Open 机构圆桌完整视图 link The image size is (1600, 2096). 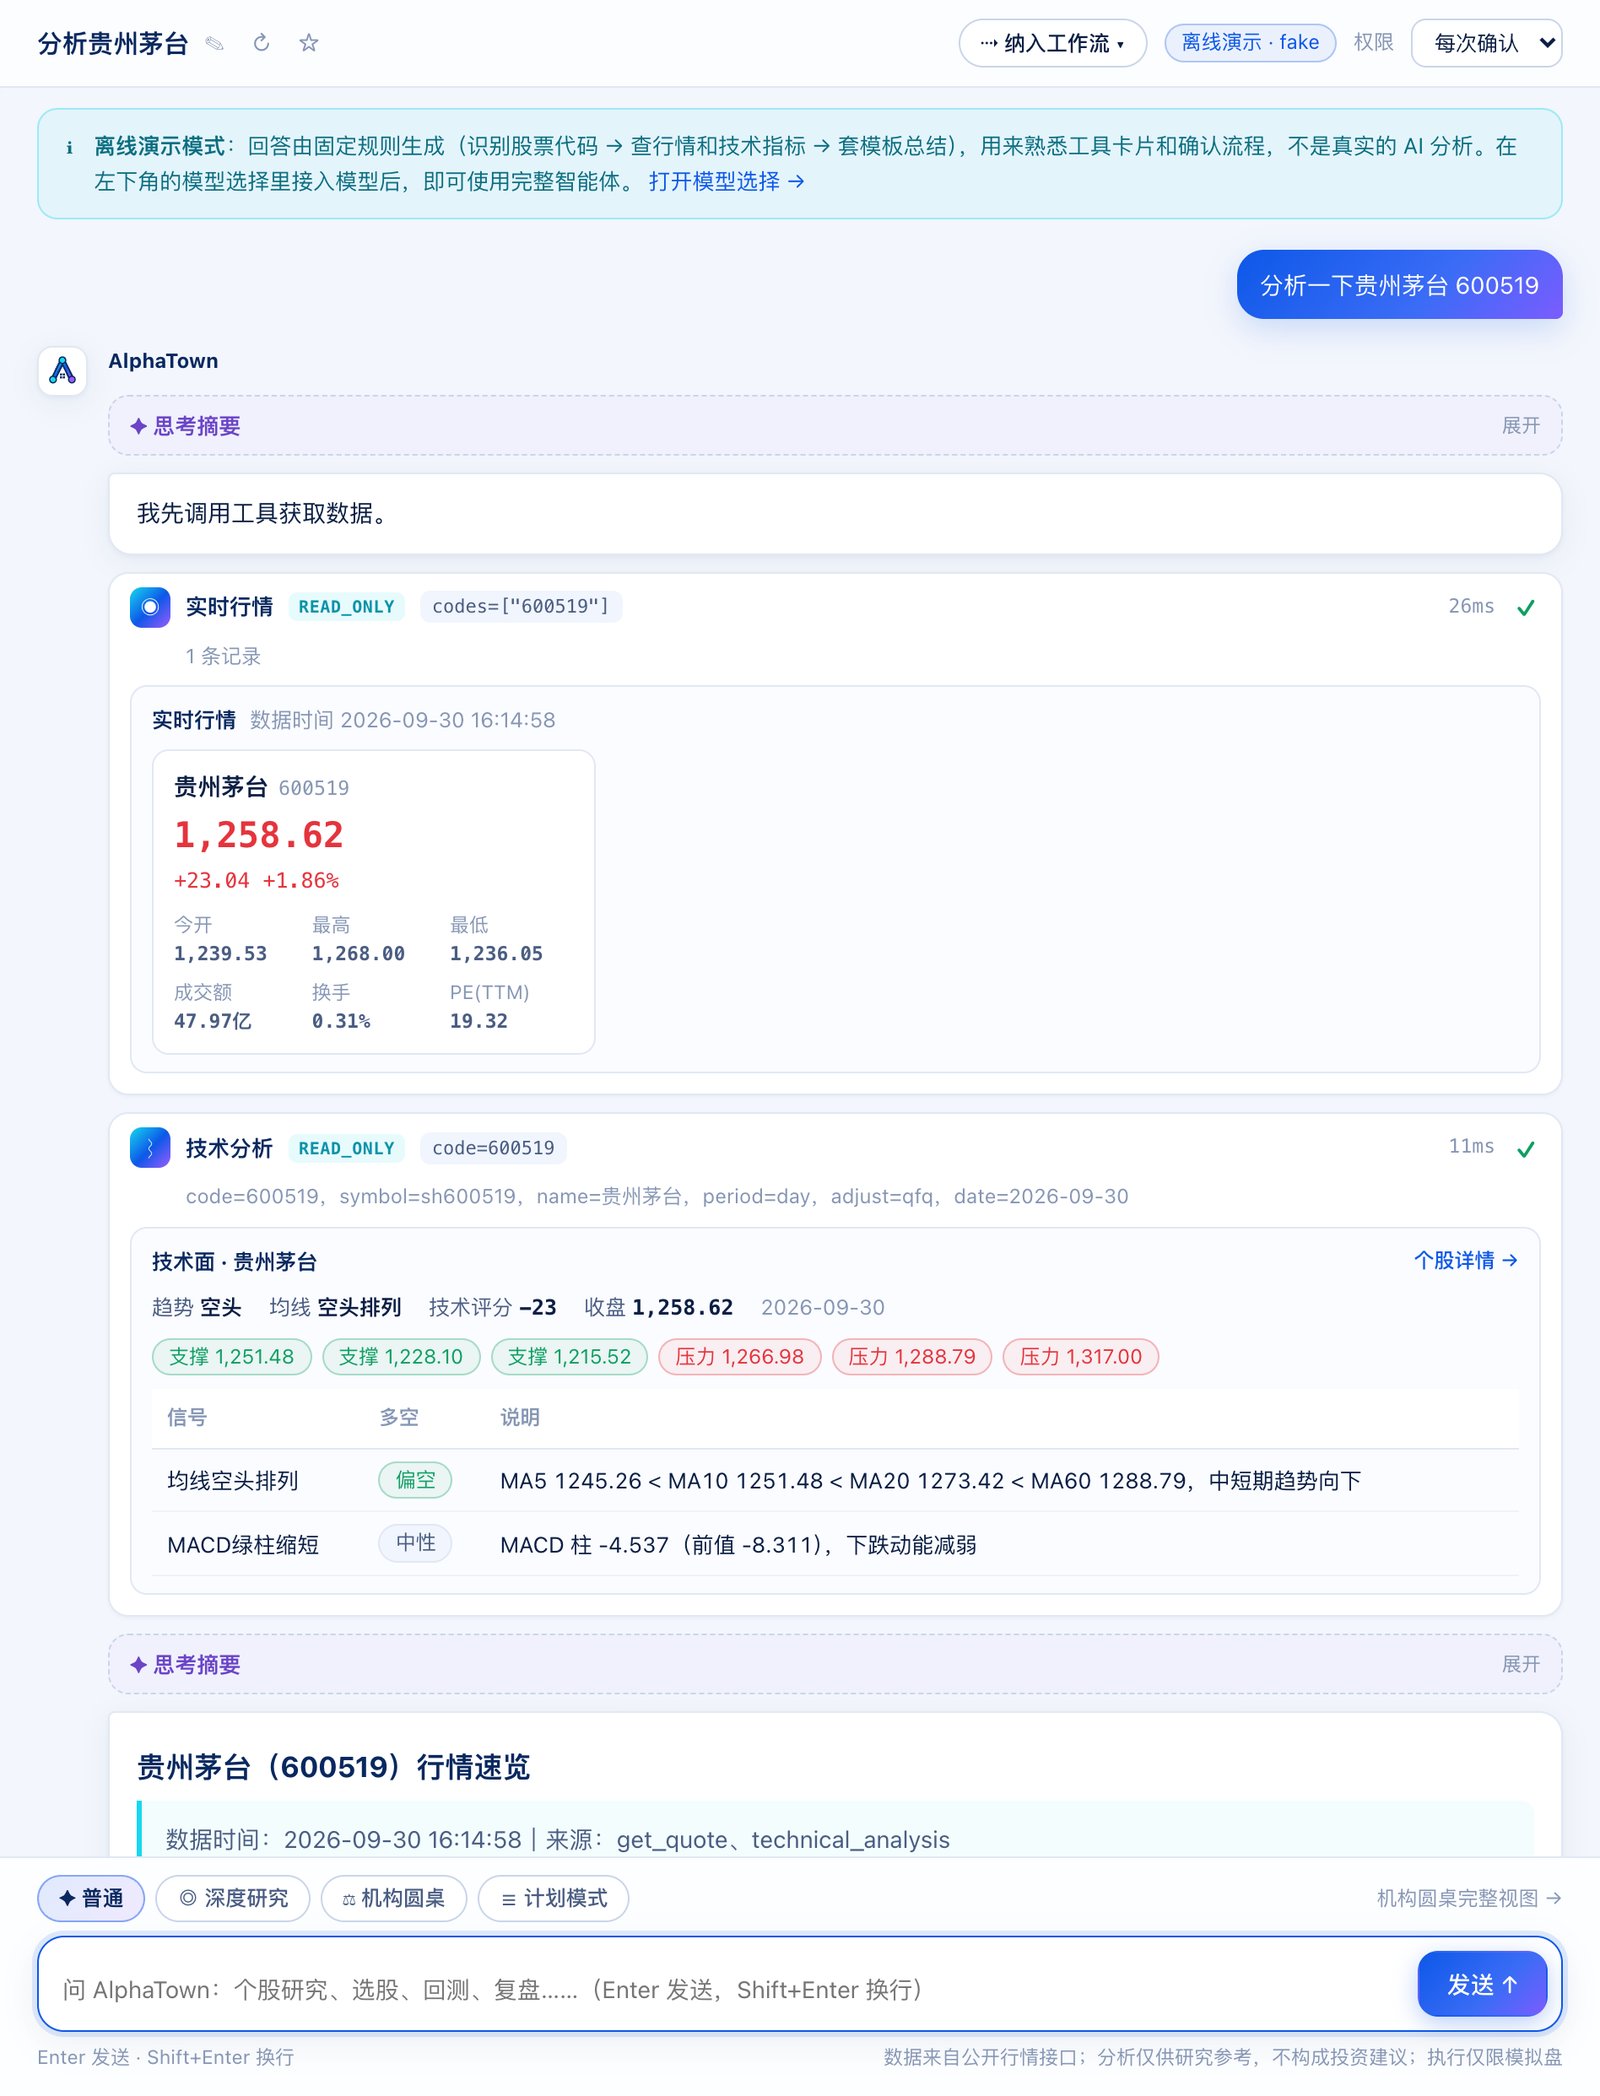(1469, 1898)
